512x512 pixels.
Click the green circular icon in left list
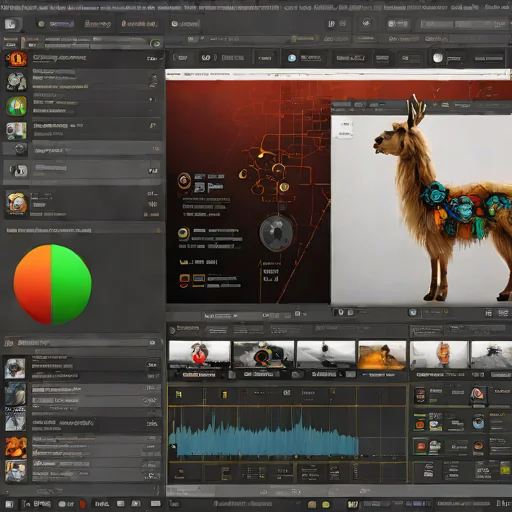(x=16, y=106)
